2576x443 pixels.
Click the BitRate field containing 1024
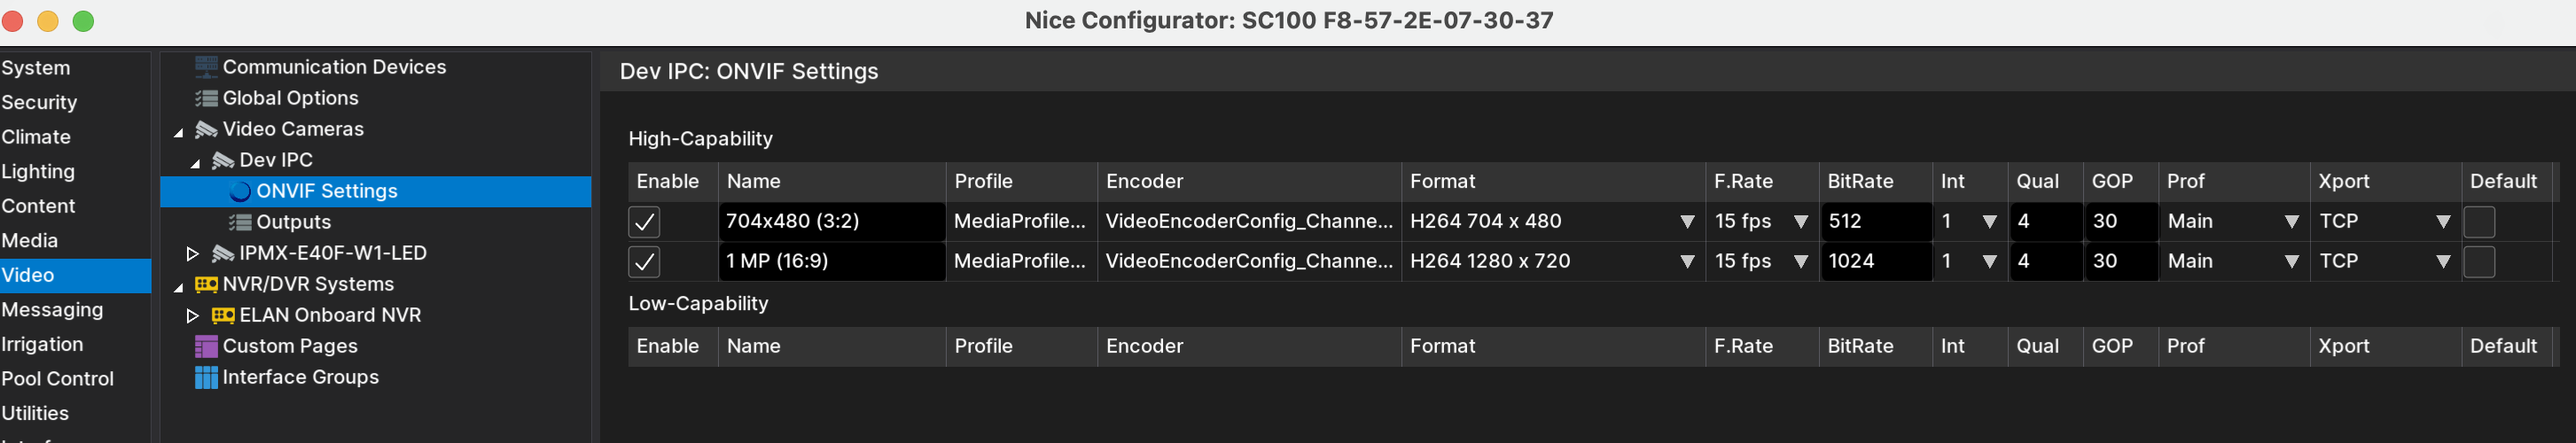1876,262
